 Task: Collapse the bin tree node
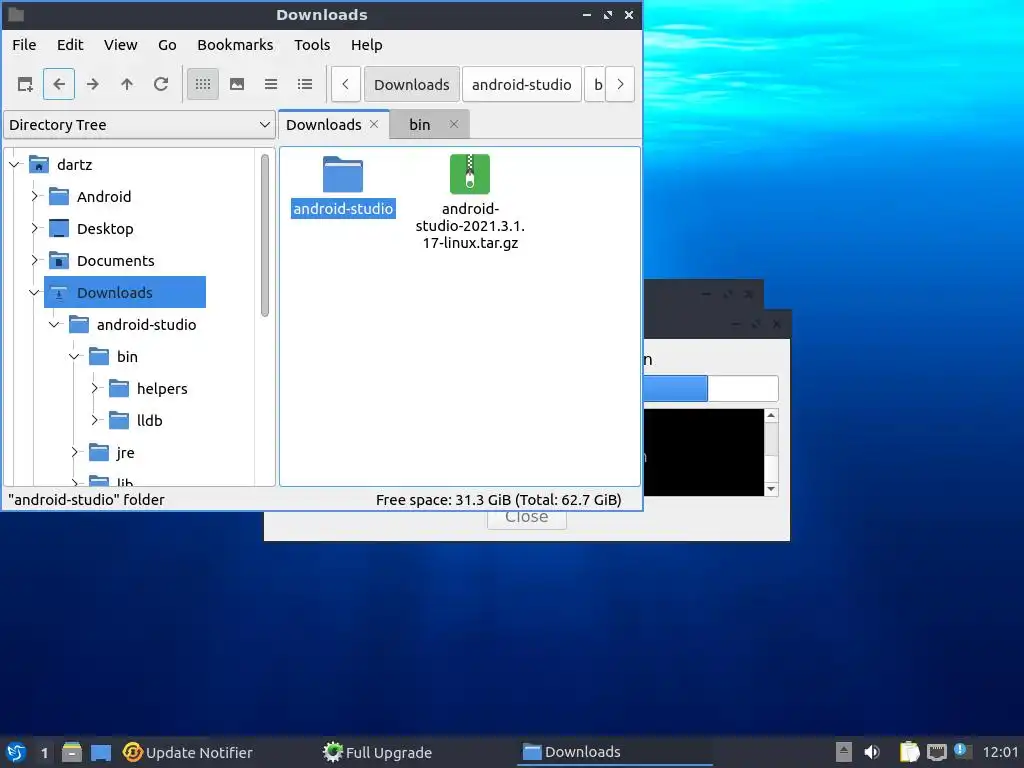tap(74, 356)
